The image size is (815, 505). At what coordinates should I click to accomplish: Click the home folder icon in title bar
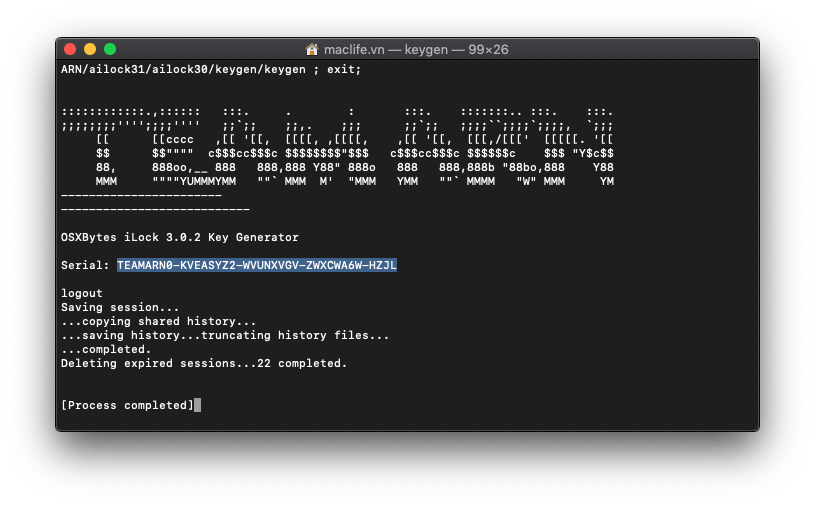click(313, 49)
